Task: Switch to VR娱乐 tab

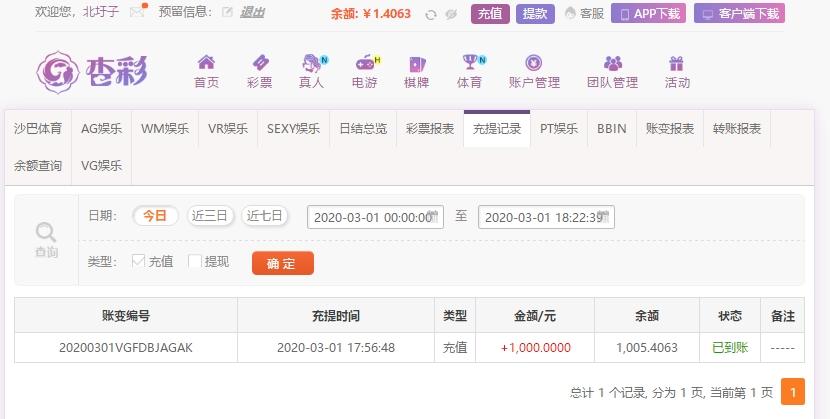Action: pyautogui.click(x=228, y=129)
